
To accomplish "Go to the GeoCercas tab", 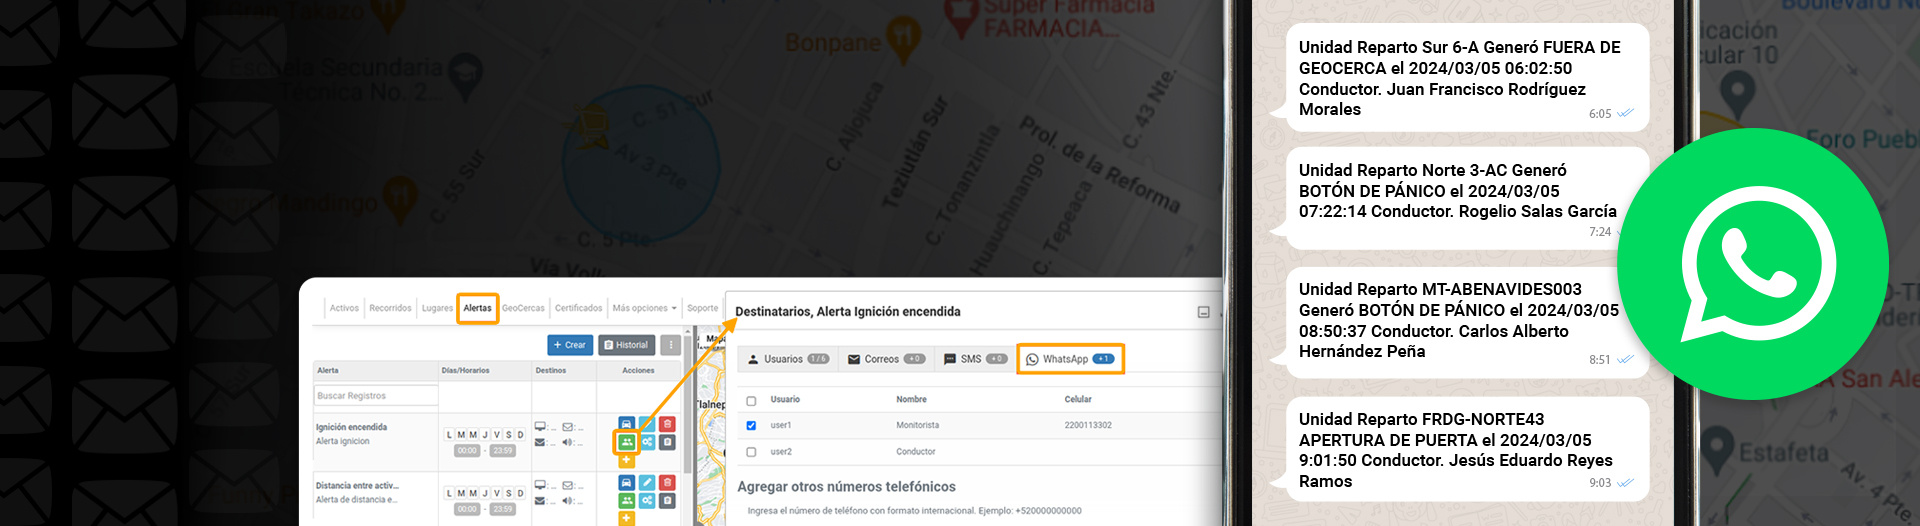I will pos(523,308).
